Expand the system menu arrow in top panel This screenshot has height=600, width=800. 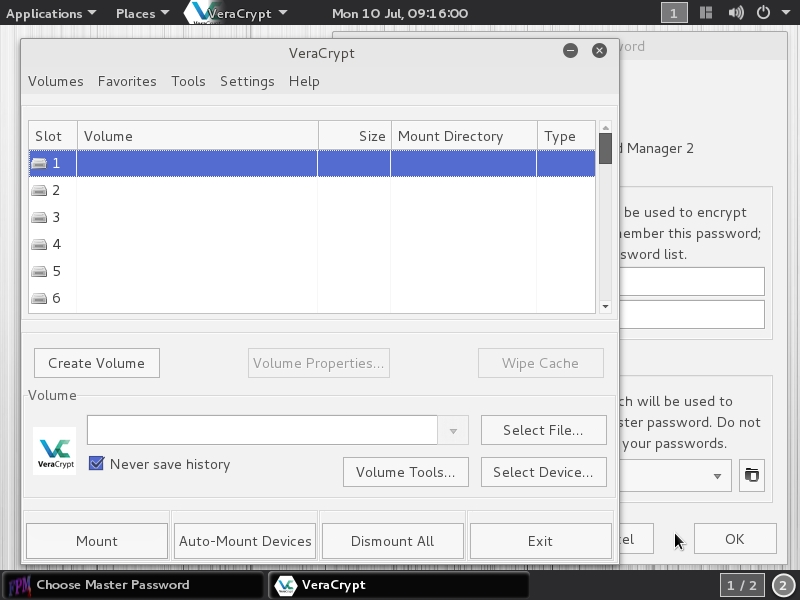(786, 13)
